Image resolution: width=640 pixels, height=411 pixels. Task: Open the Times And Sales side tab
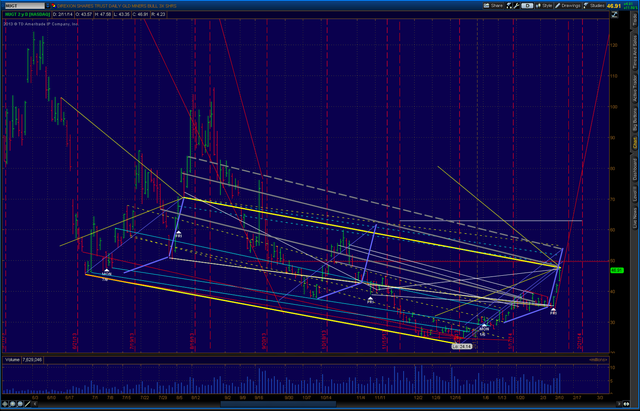(635, 51)
